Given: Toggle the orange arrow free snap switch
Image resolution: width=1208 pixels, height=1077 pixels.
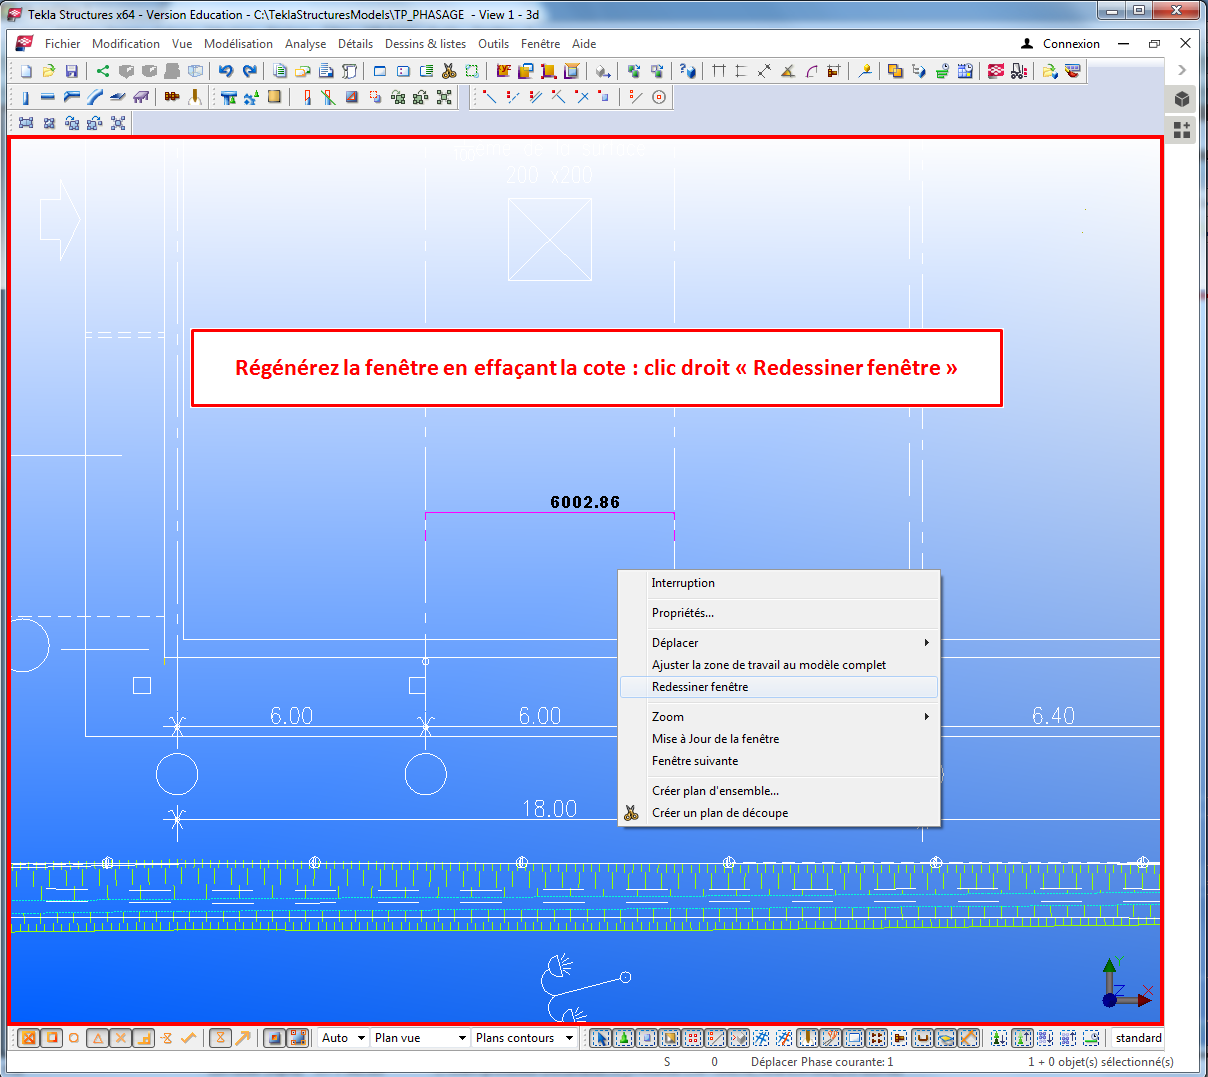Looking at the screenshot, I should (243, 1038).
